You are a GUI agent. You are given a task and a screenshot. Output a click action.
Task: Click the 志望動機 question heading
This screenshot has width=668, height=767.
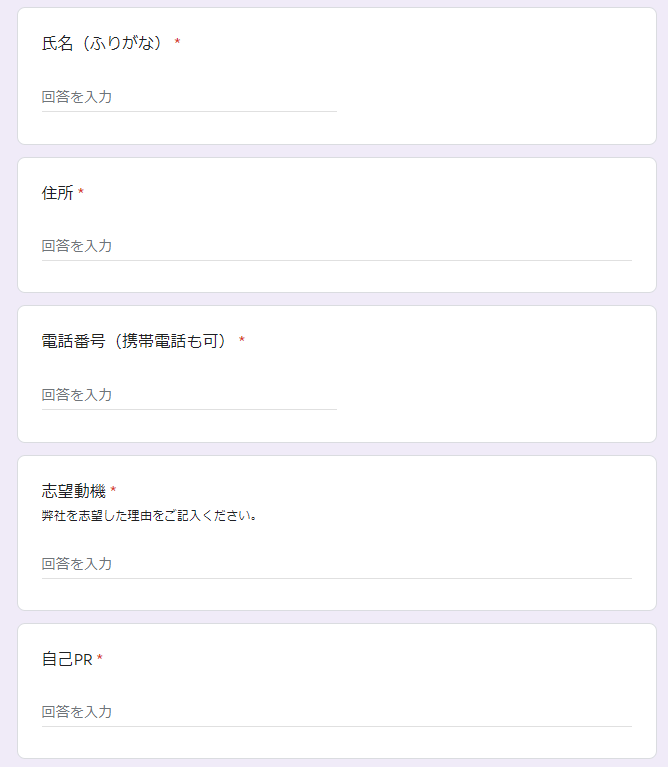pos(73,490)
